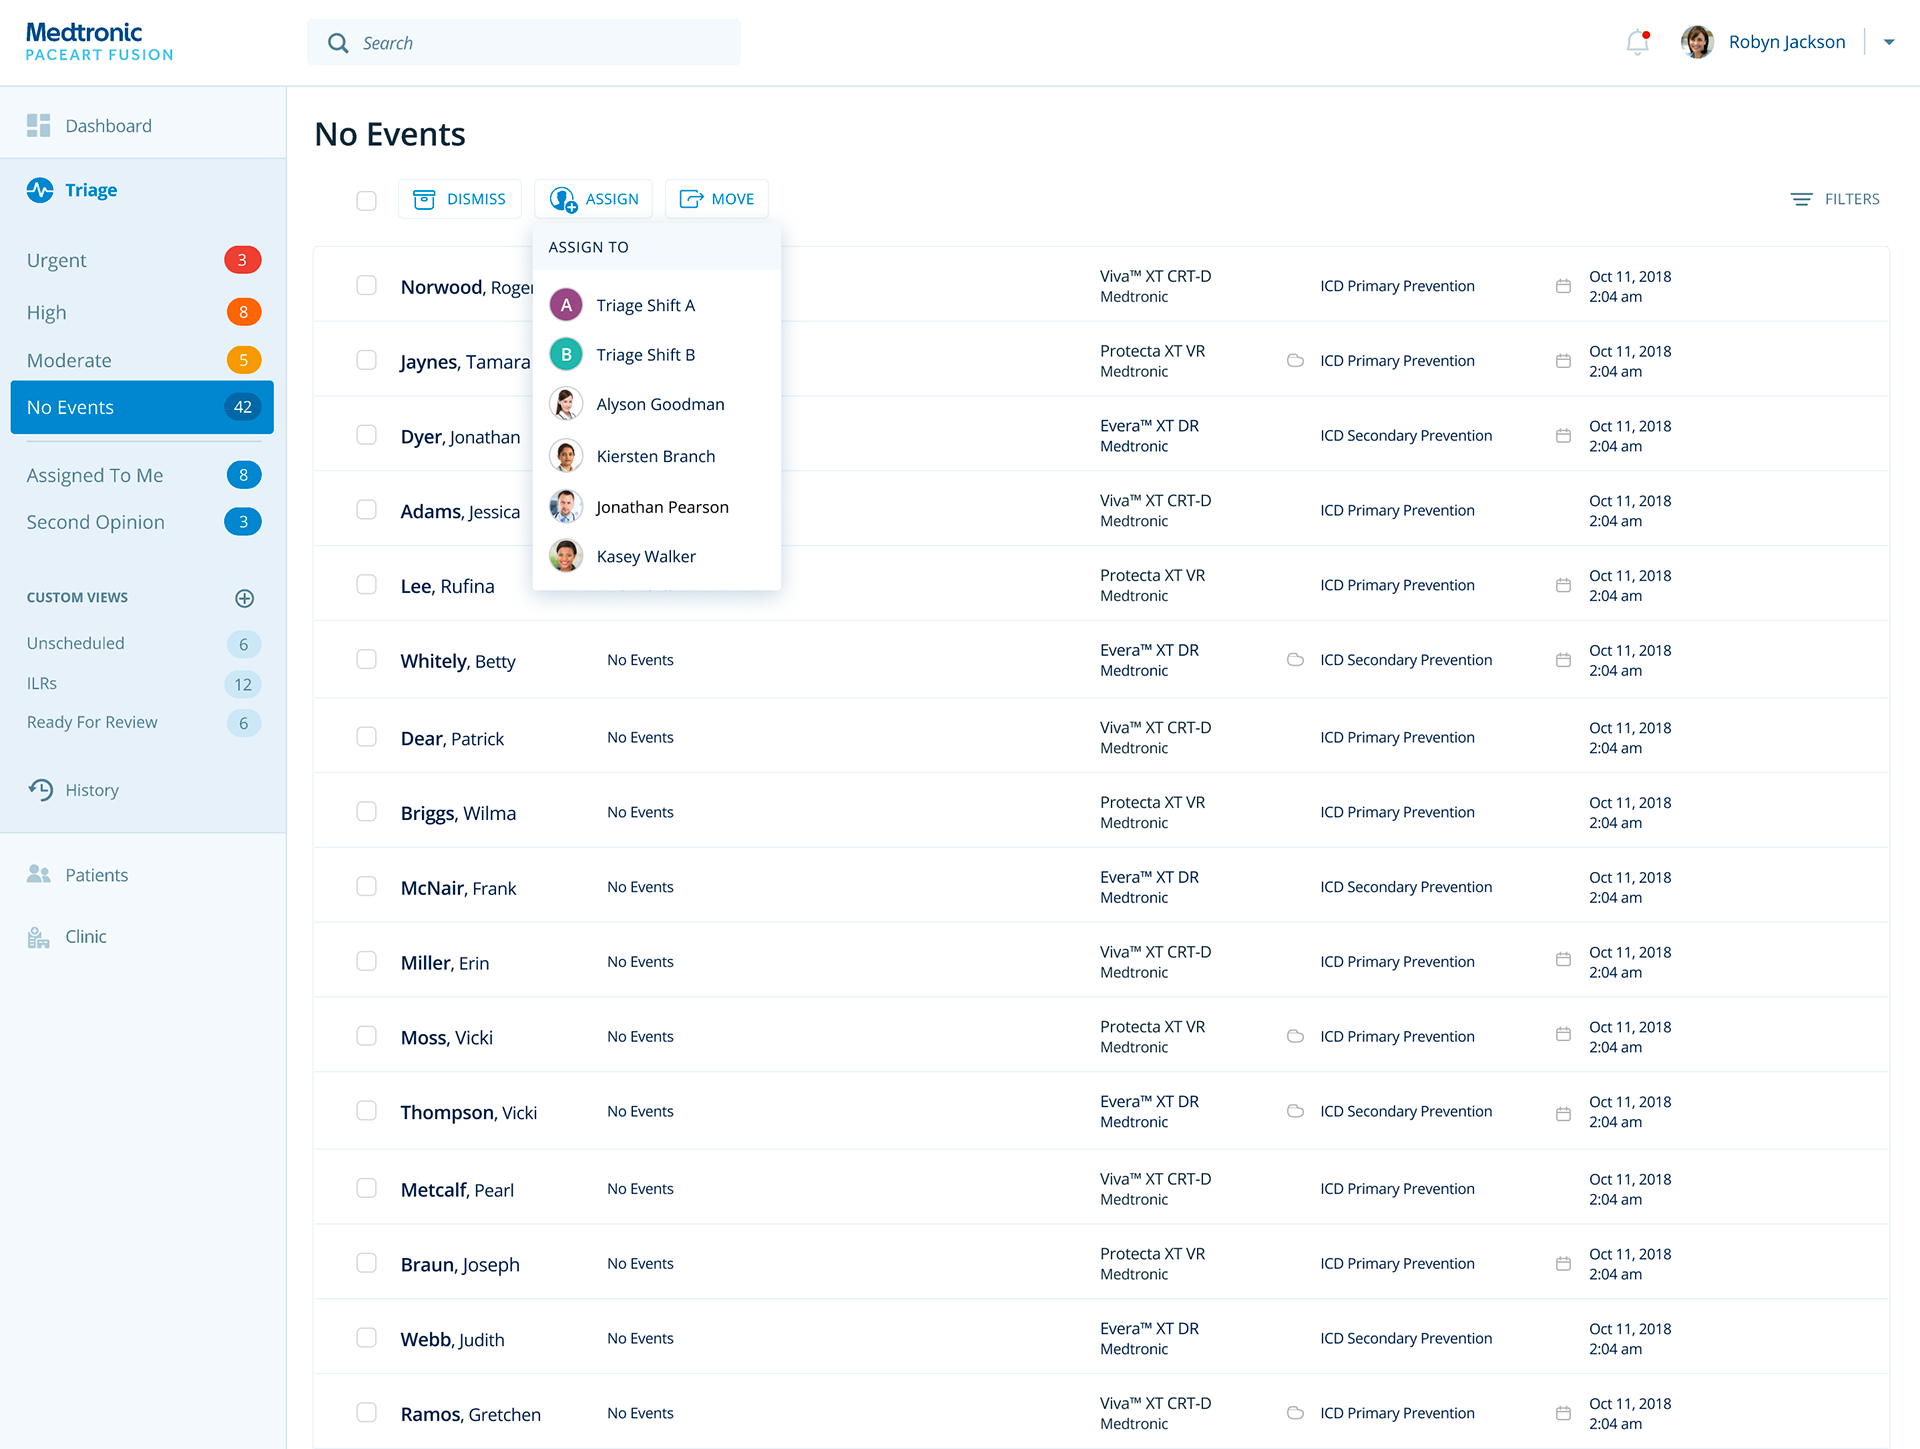Click folder icon in Ramos, Gretchen row
This screenshot has height=1449, width=1920.
(x=1295, y=1413)
